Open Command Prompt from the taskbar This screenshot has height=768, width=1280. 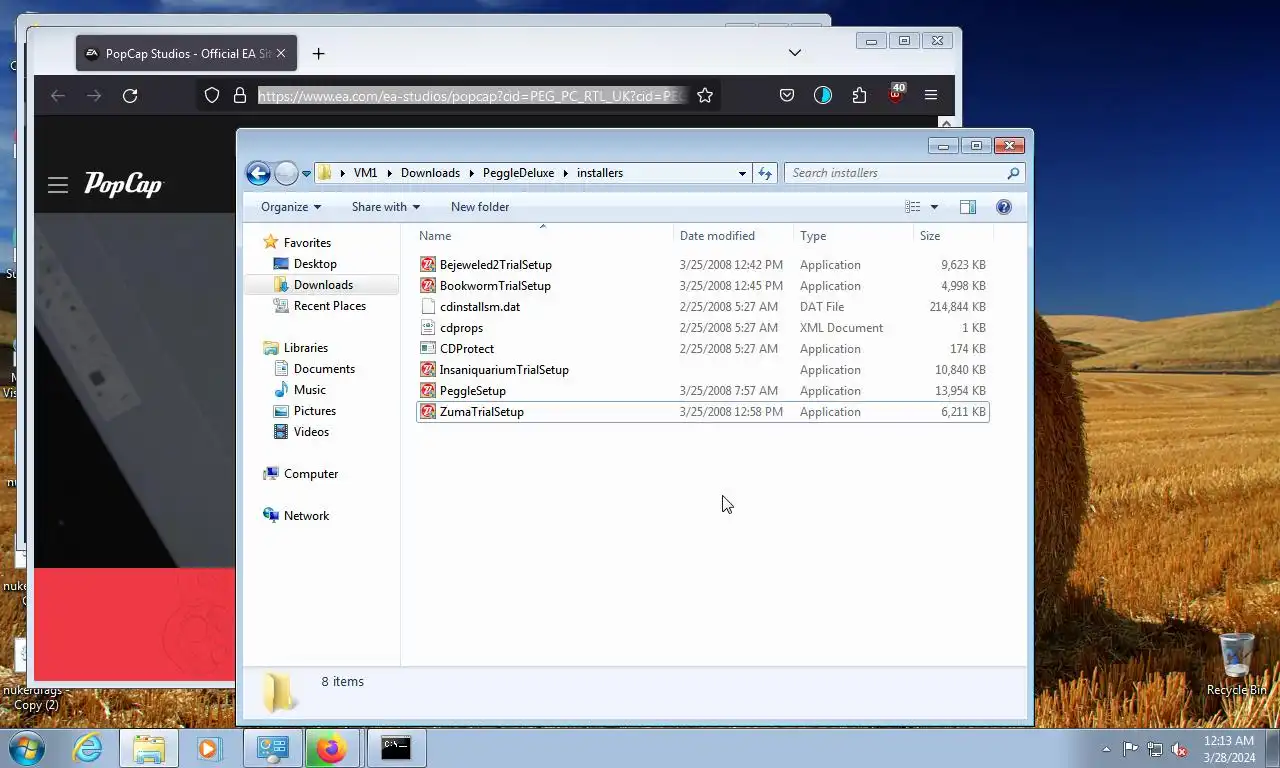[396, 748]
